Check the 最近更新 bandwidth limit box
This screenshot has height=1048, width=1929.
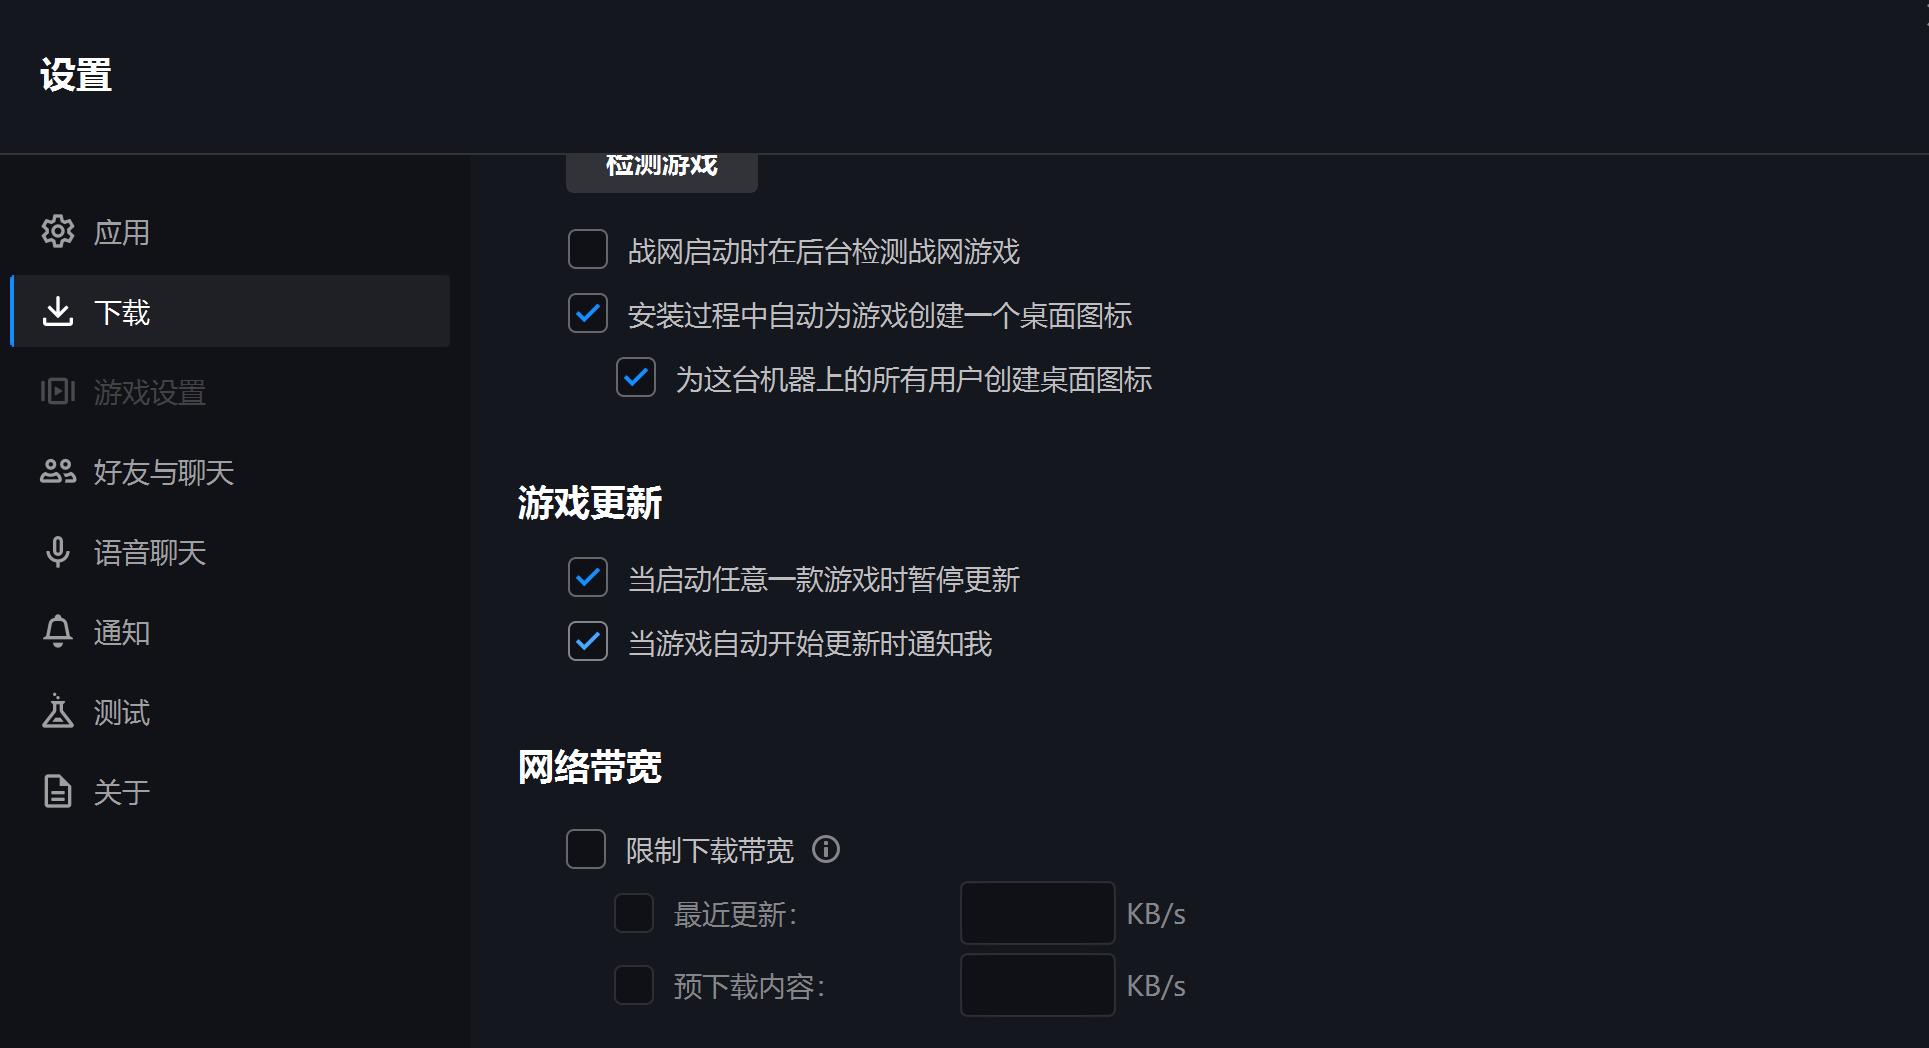633,912
